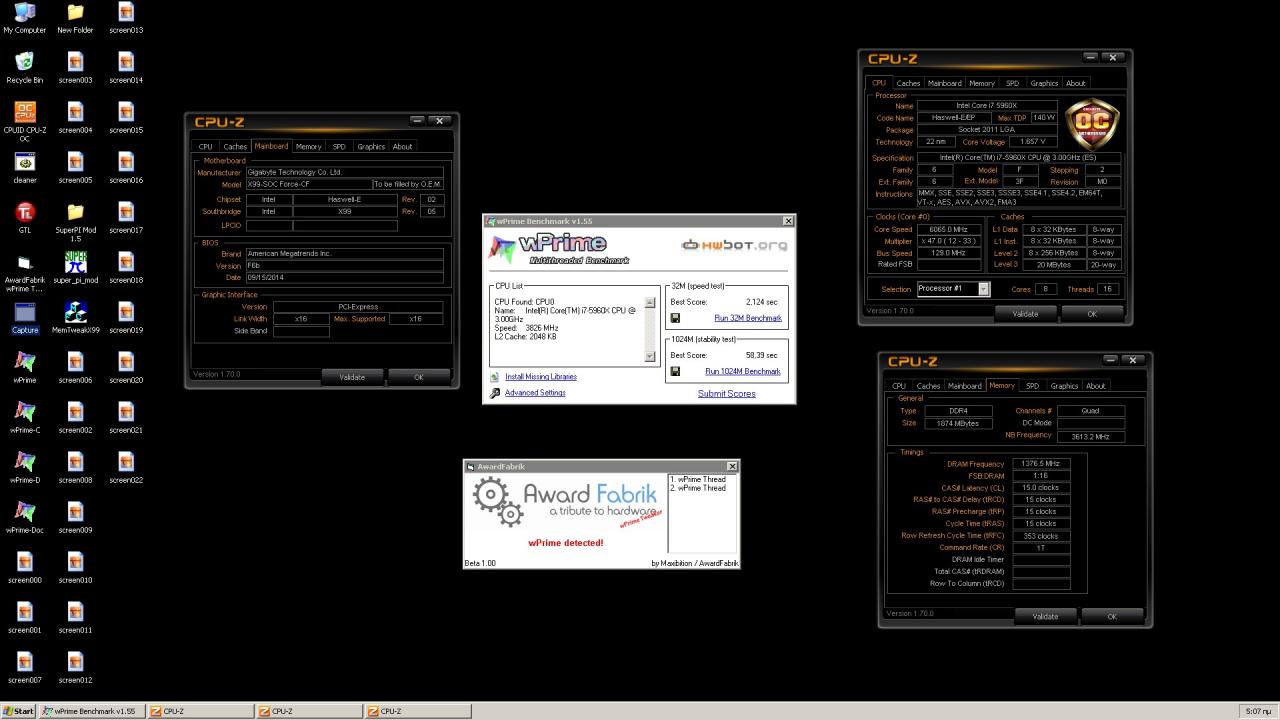The image size is (1280, 720).
Task: Open Graphics tab in mainboard CPU-Z window
Action: 371,146
